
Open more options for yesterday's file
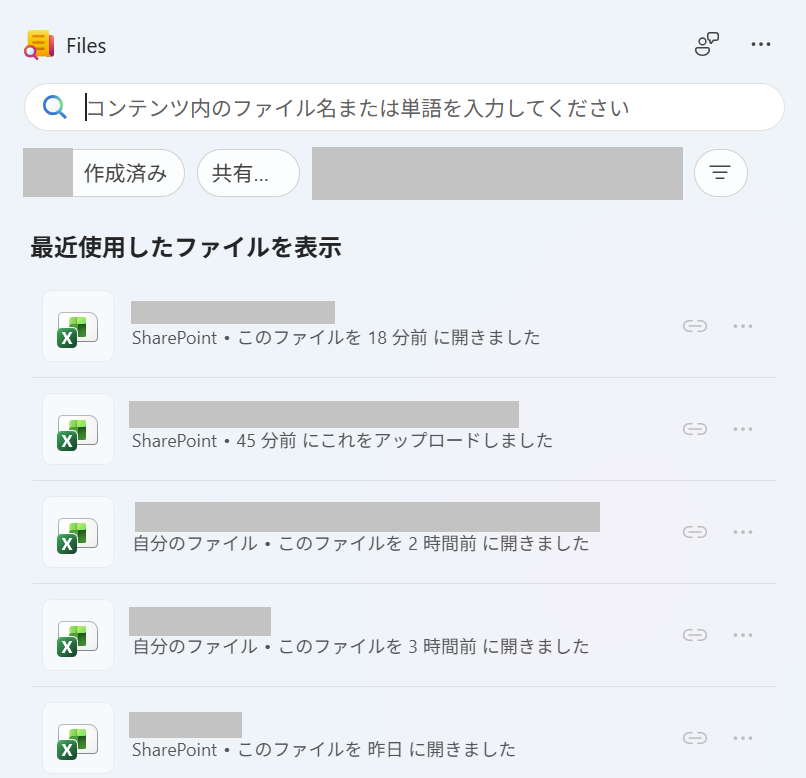(743, 737)
